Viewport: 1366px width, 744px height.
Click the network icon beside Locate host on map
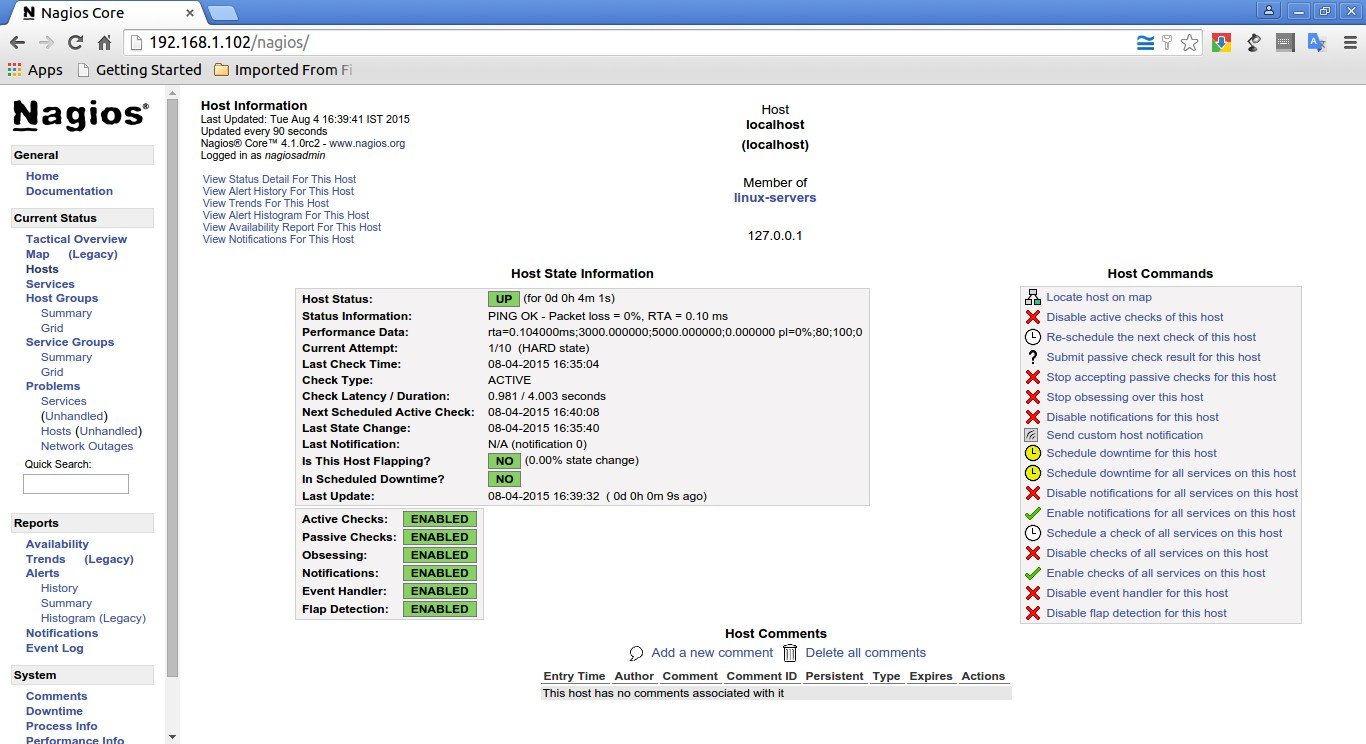click(x=1033, y=297)
